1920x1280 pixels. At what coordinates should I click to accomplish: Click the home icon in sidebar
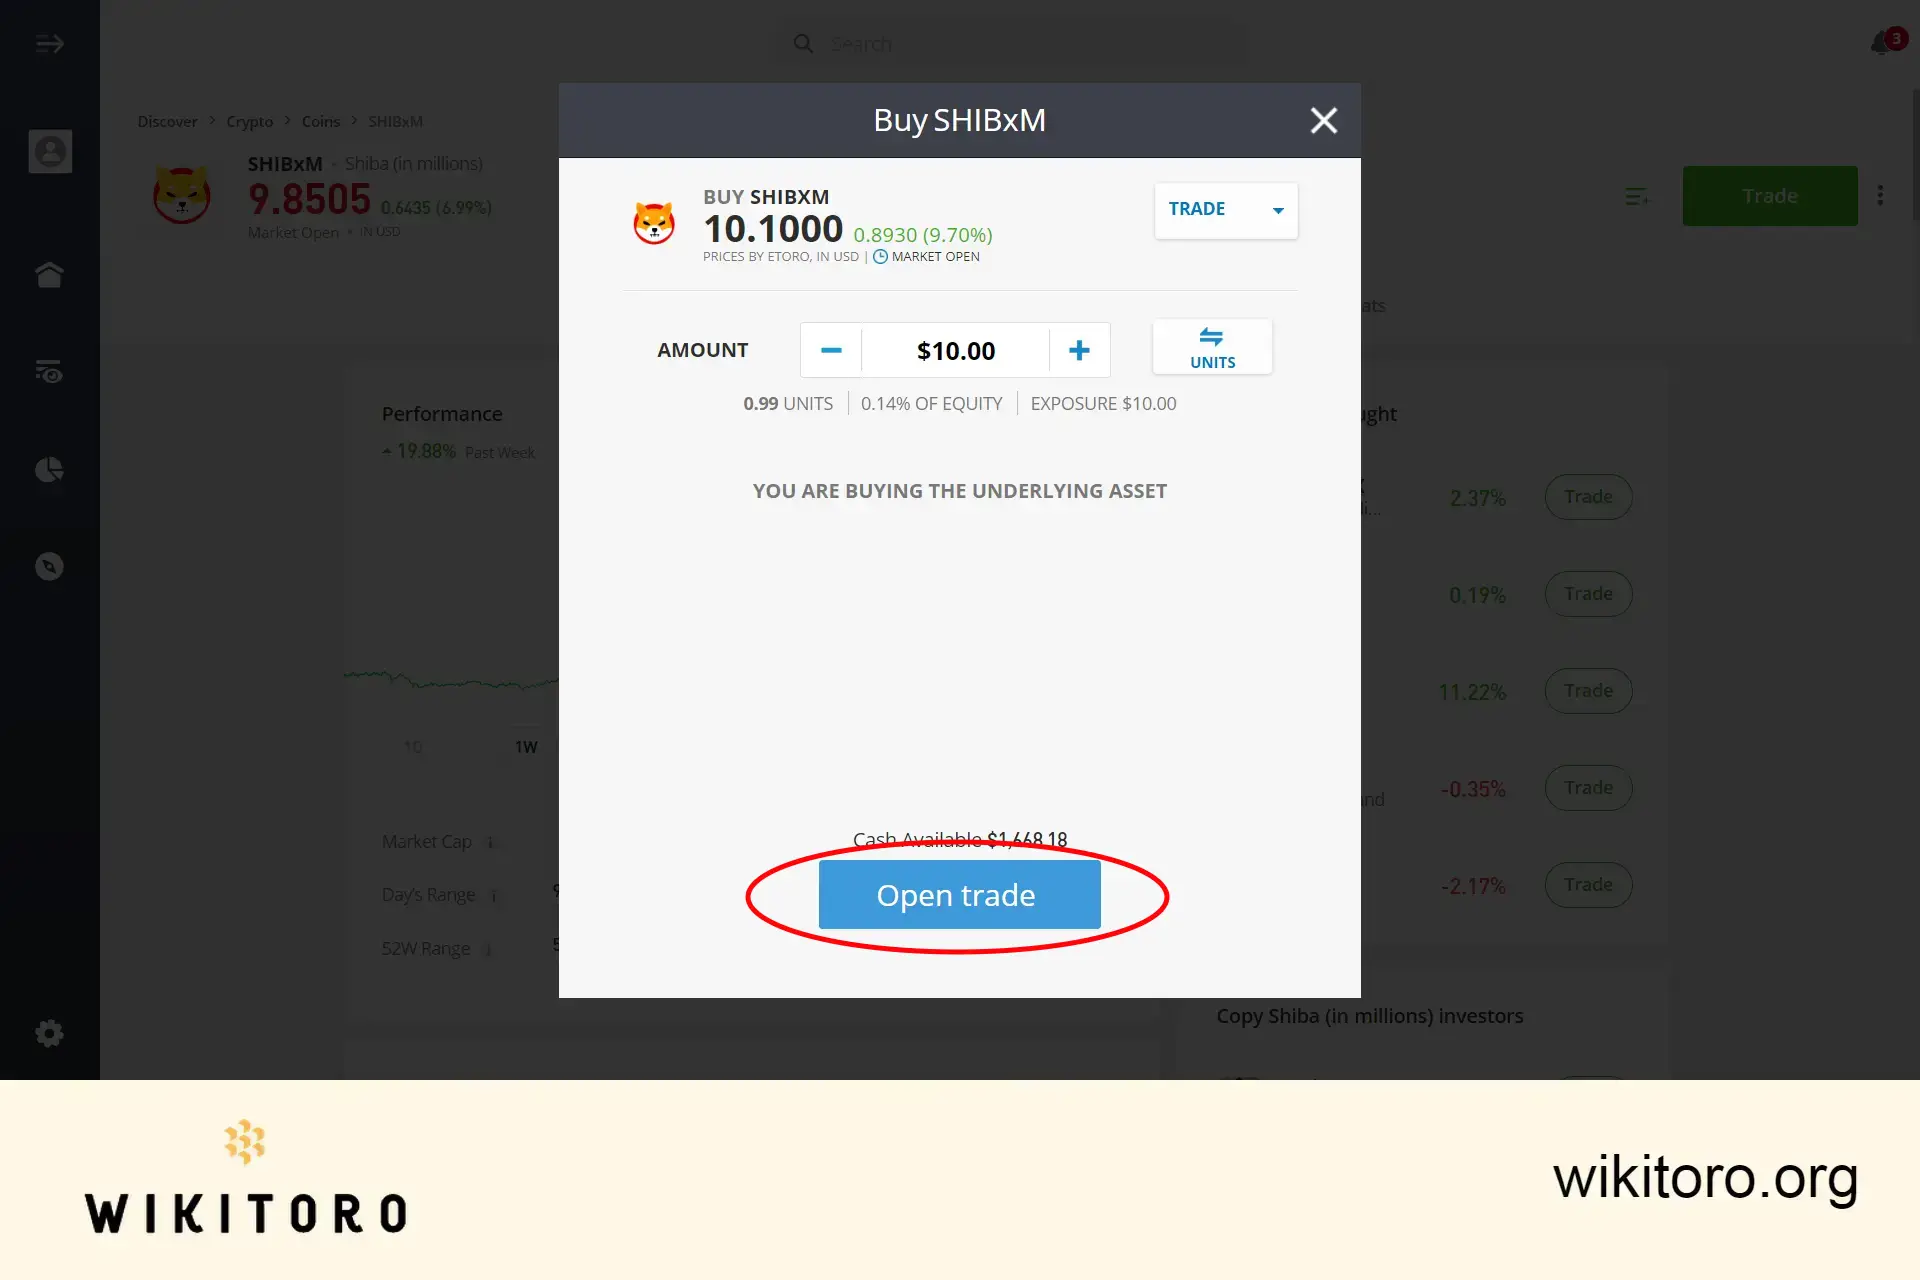[50, 274]
